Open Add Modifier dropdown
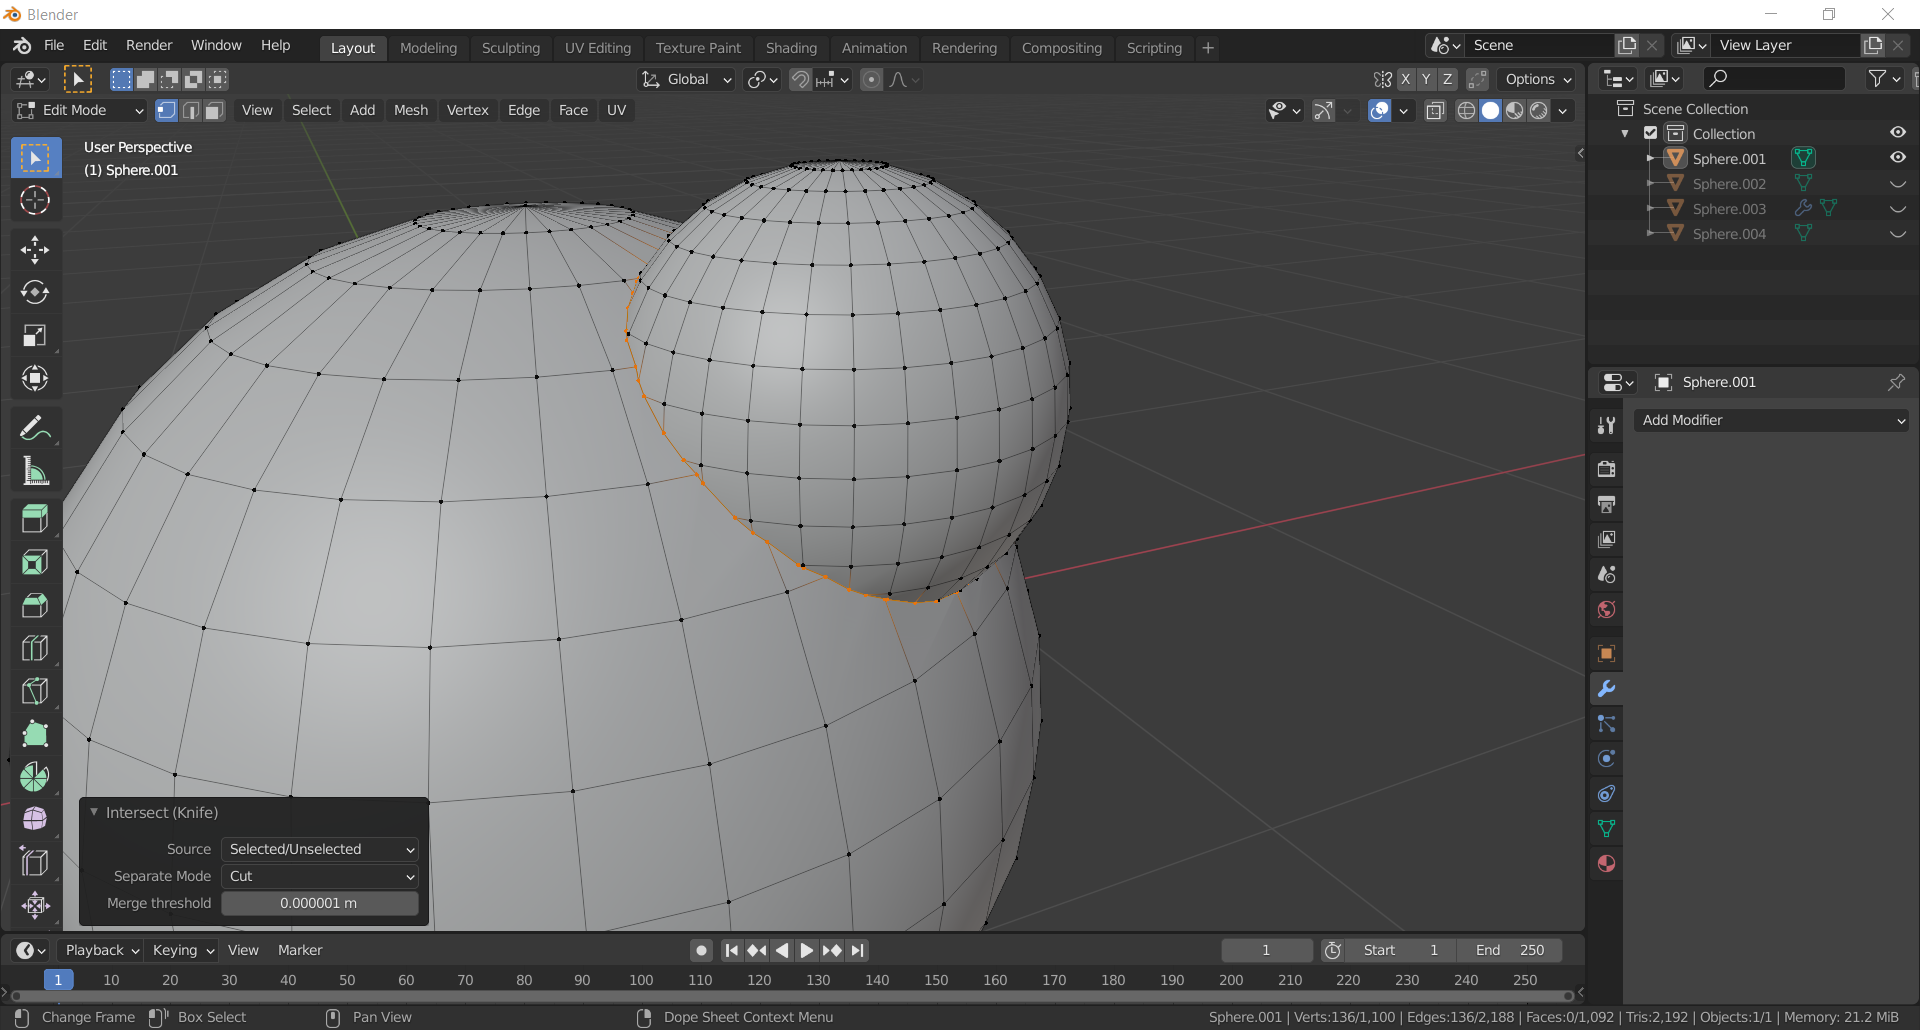 coord(1772,421)
